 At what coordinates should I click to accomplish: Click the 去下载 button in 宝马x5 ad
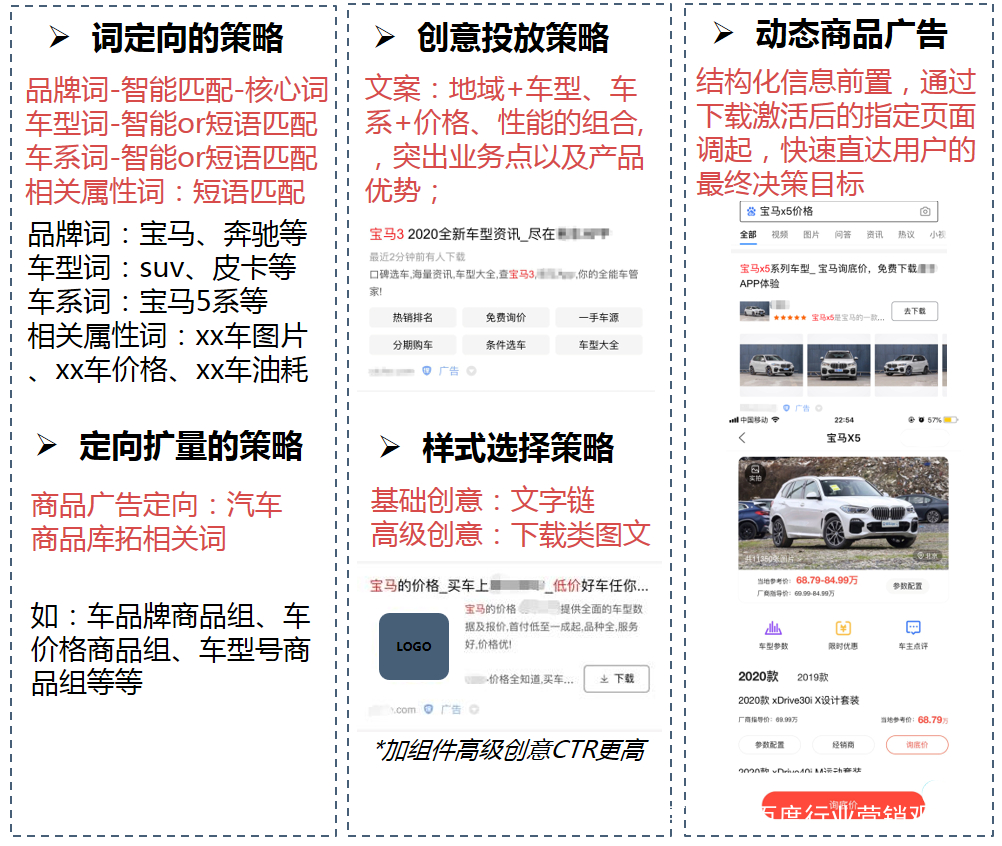point(914,311)
